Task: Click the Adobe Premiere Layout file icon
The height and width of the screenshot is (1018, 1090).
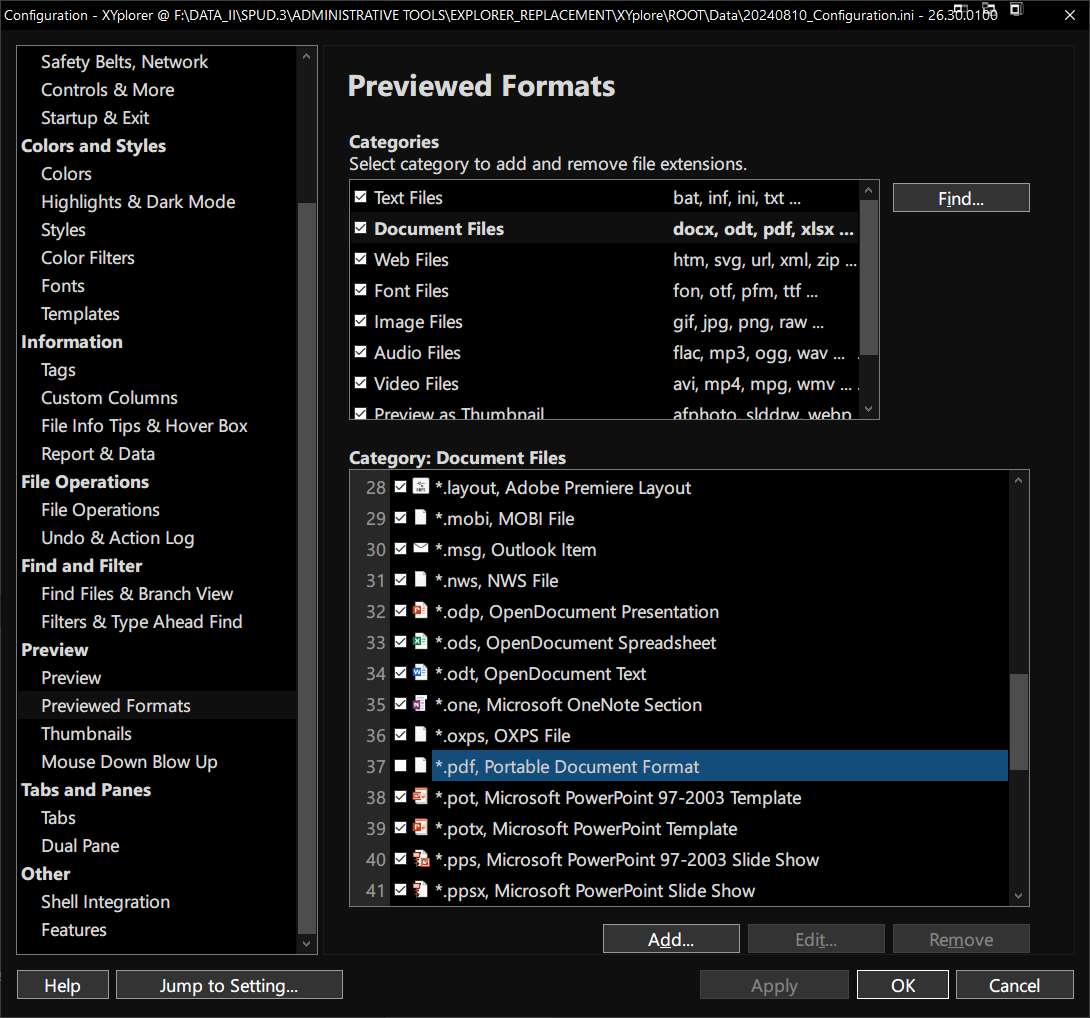Action: click(421, 487)
